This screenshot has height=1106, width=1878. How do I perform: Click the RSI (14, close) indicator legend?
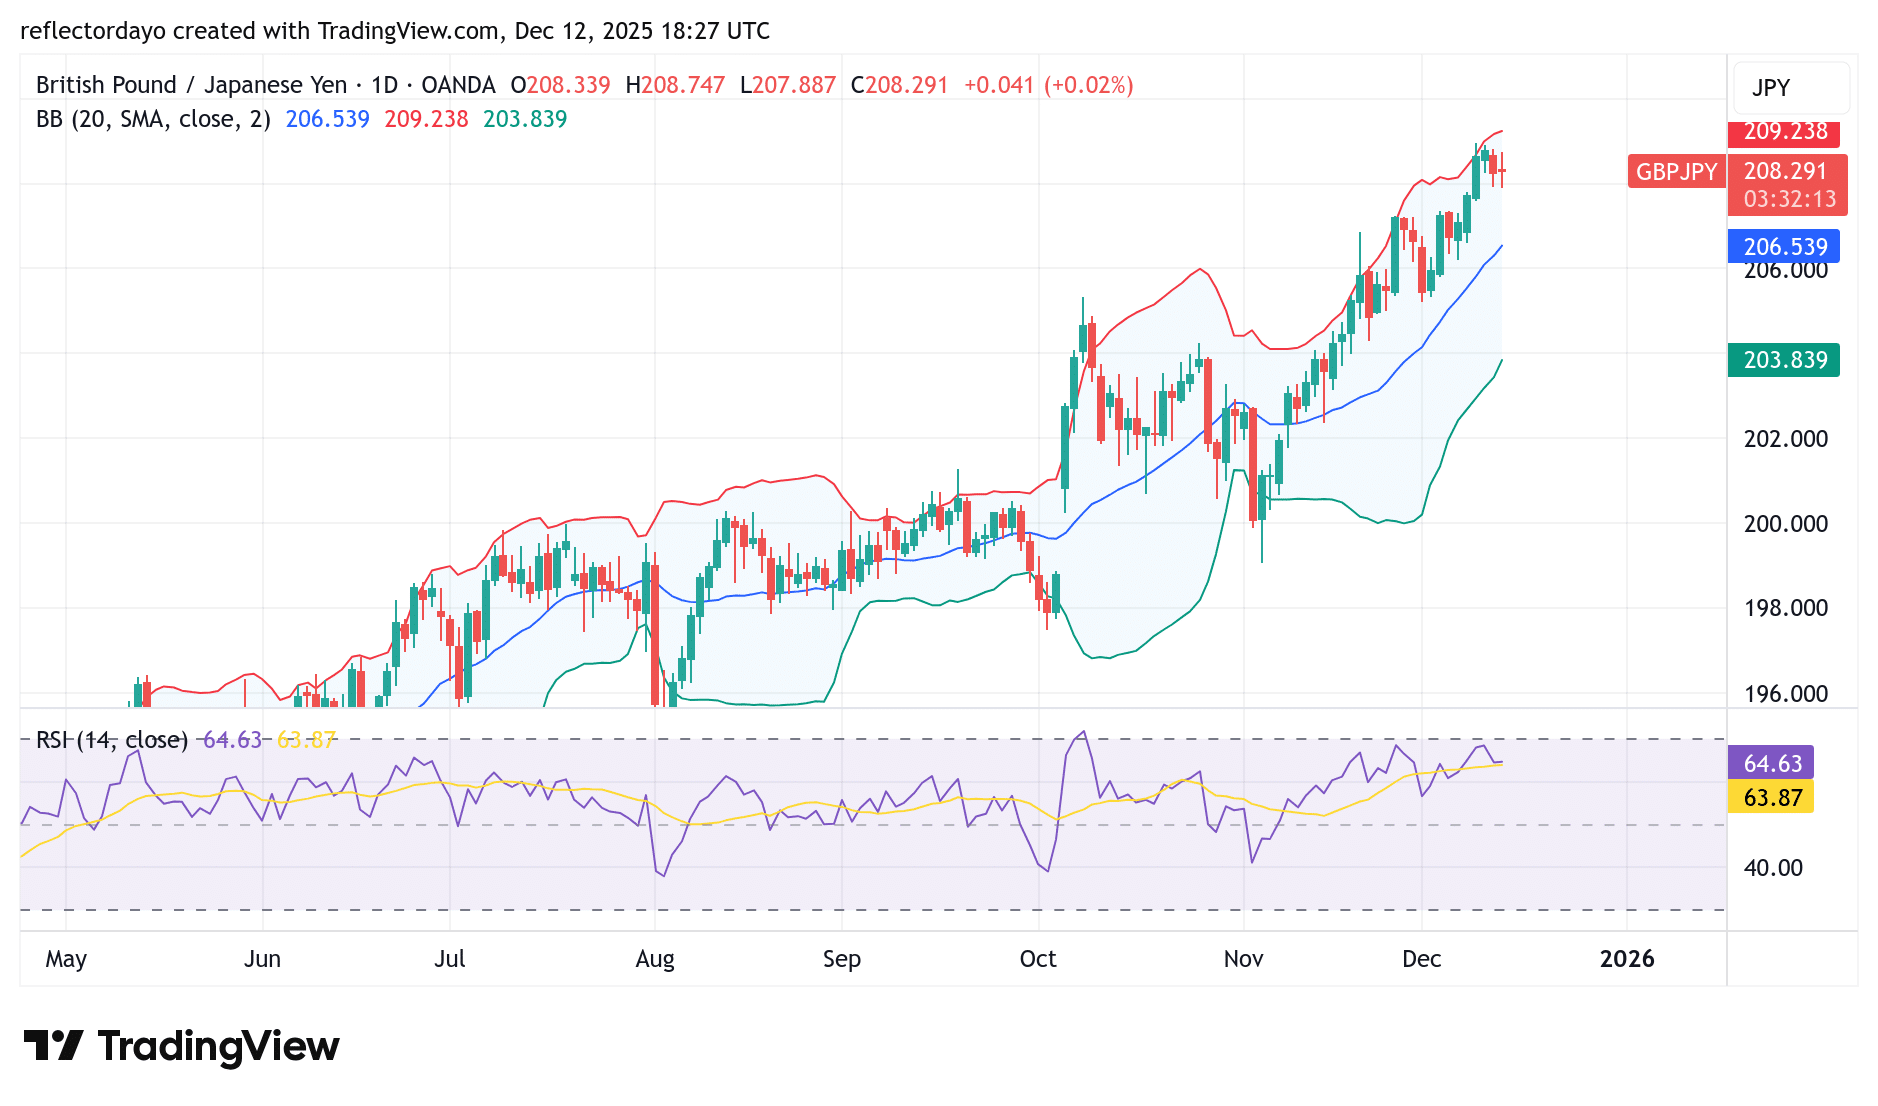coord(113,741)
